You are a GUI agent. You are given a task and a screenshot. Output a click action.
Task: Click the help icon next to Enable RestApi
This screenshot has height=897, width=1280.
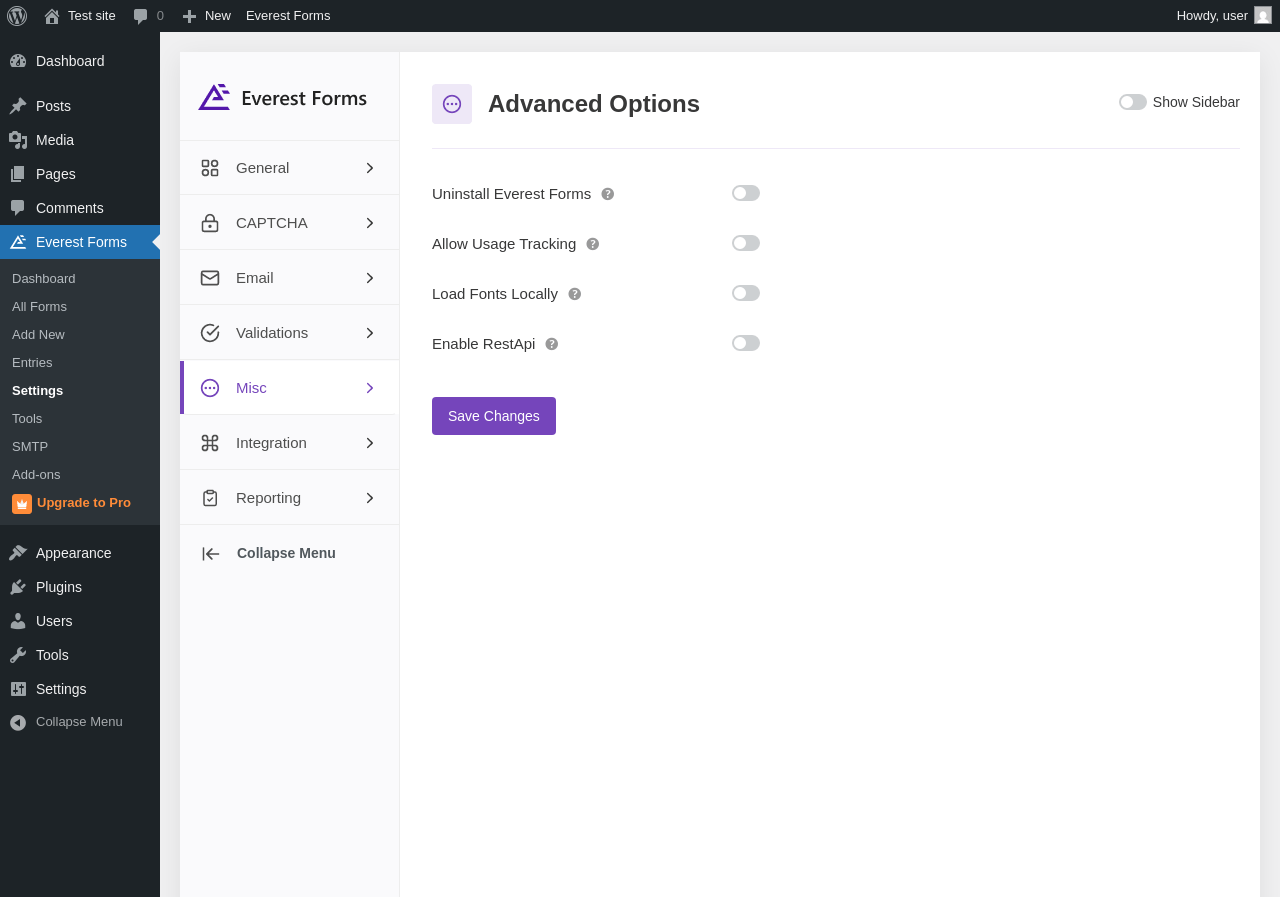tap(552, 344)
